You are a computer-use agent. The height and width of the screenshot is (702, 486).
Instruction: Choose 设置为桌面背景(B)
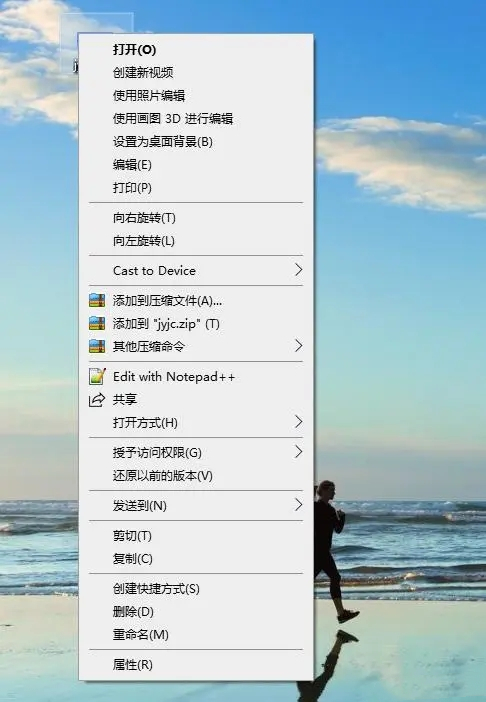coord(163,142)
